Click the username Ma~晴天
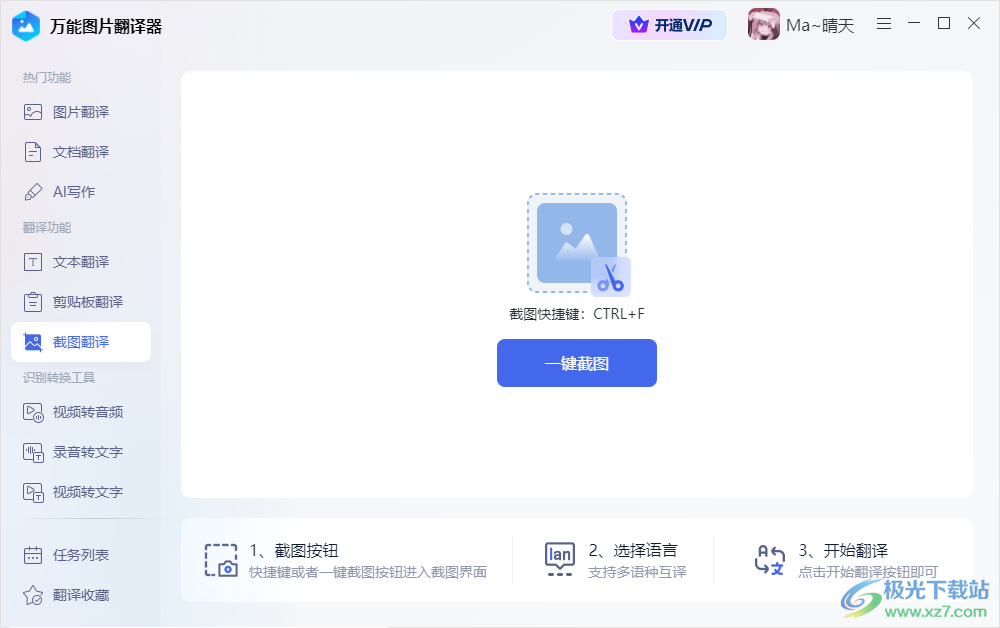 [820, 26]
